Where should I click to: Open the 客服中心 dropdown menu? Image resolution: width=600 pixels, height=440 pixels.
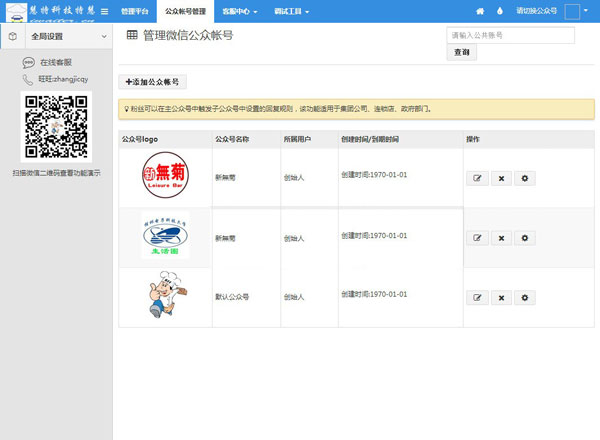(x=240, y=11)
